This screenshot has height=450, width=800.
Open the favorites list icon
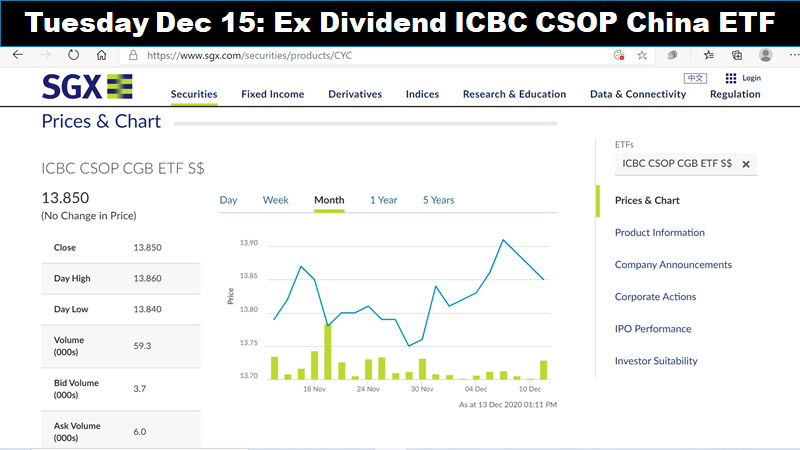click(x=709, y=55)
